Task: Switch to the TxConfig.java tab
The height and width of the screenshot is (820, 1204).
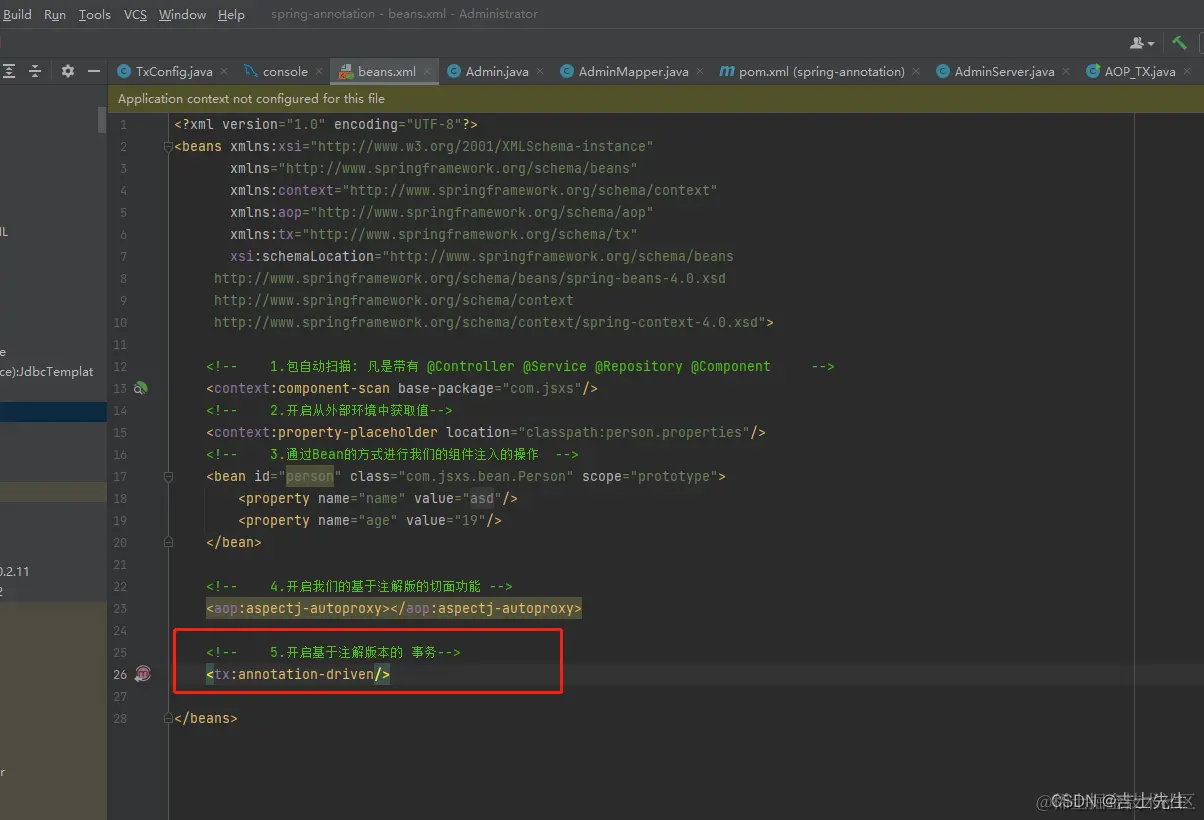Action: pos(173,72)
